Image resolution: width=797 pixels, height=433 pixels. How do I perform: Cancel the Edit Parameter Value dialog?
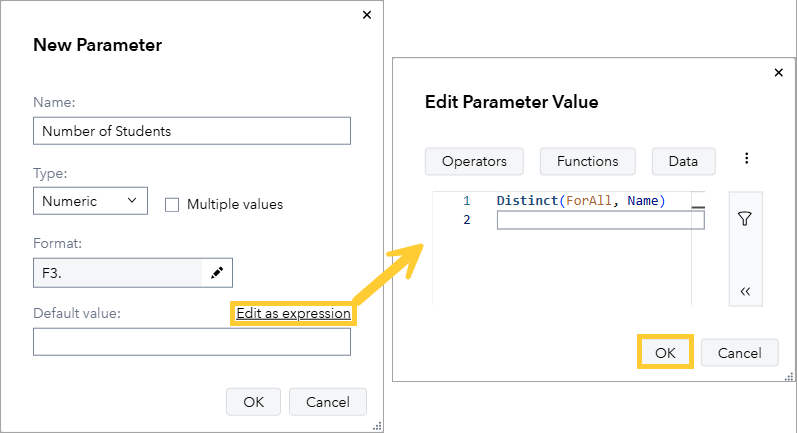[739, 352]
